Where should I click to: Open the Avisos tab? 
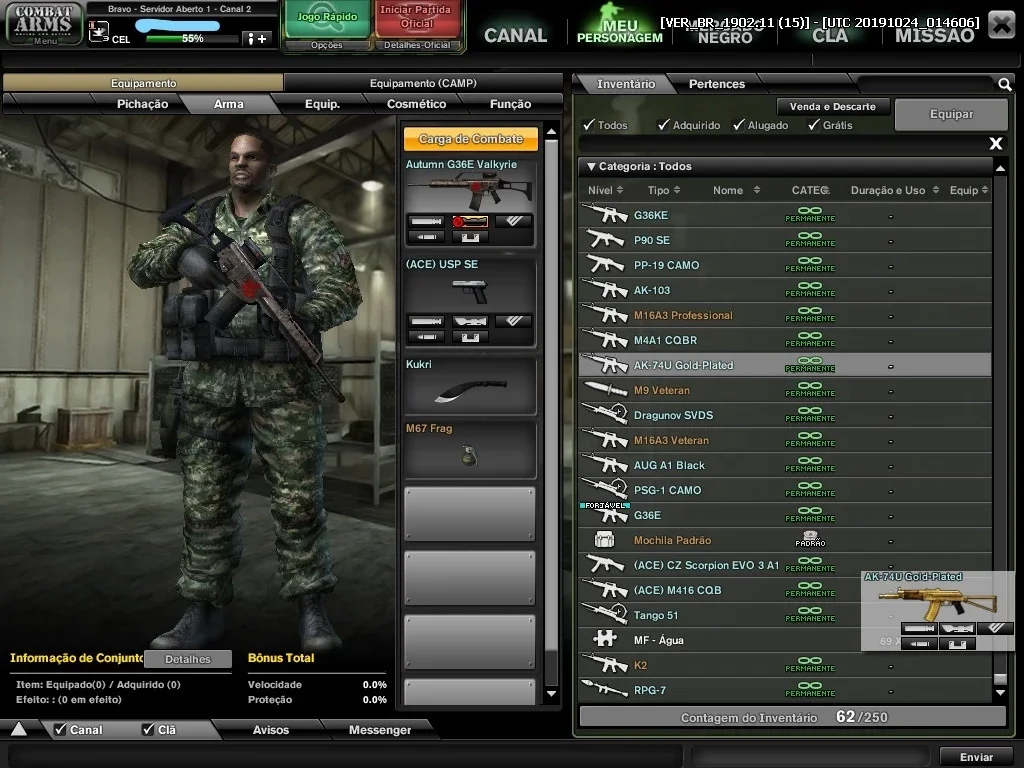click(x=270, y=729)
